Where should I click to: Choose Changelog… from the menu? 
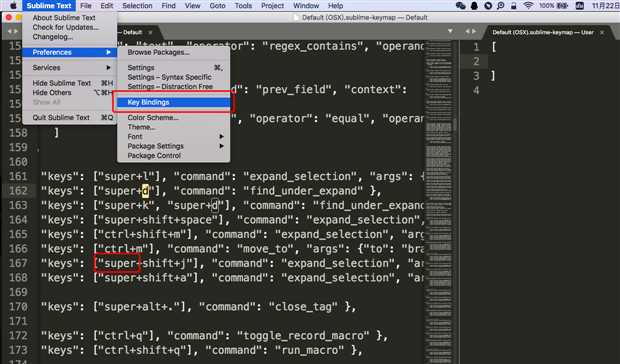(70, 37)
